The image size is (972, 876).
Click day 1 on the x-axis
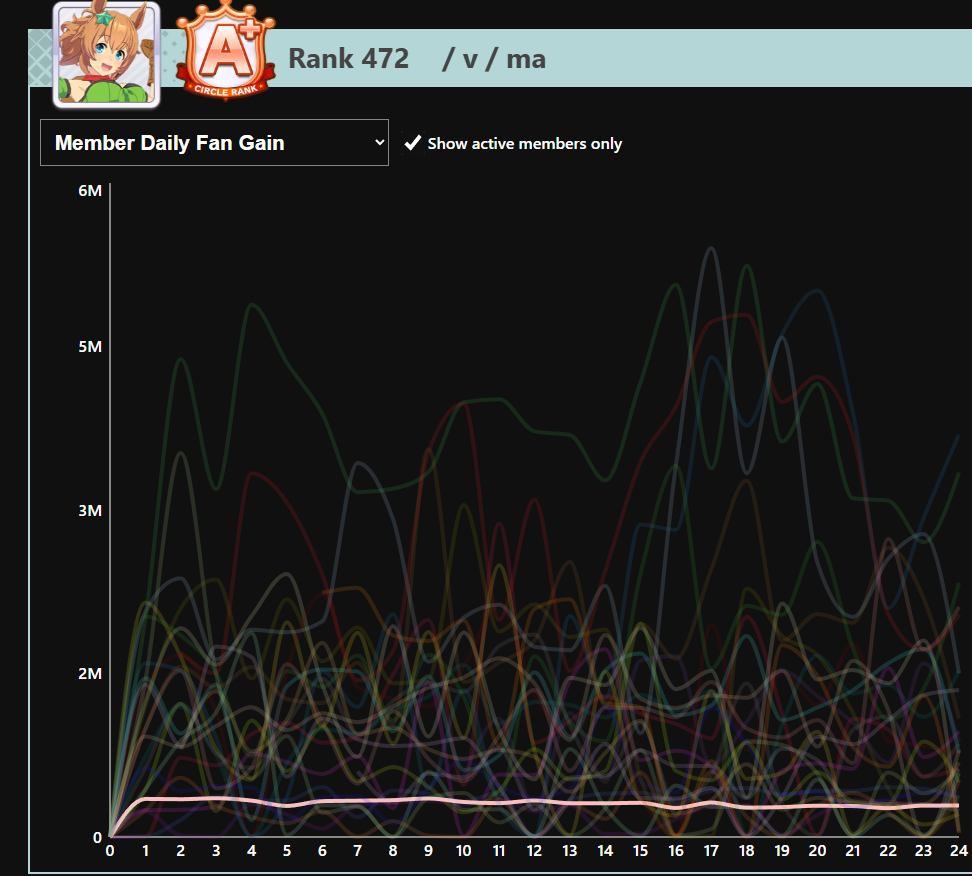point(145,851)
